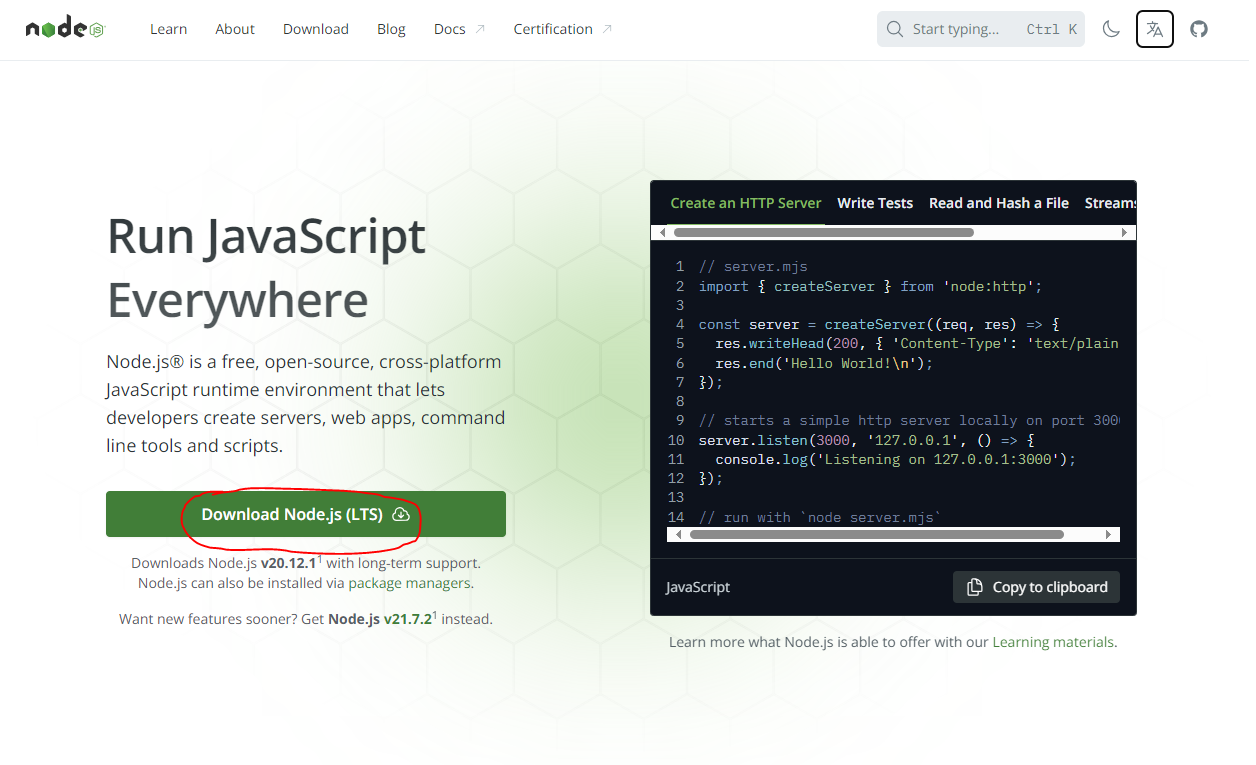The width and height of the screenshot is (1256, 765).
Task: Open the language selector icon
Action: point(1155,29)
